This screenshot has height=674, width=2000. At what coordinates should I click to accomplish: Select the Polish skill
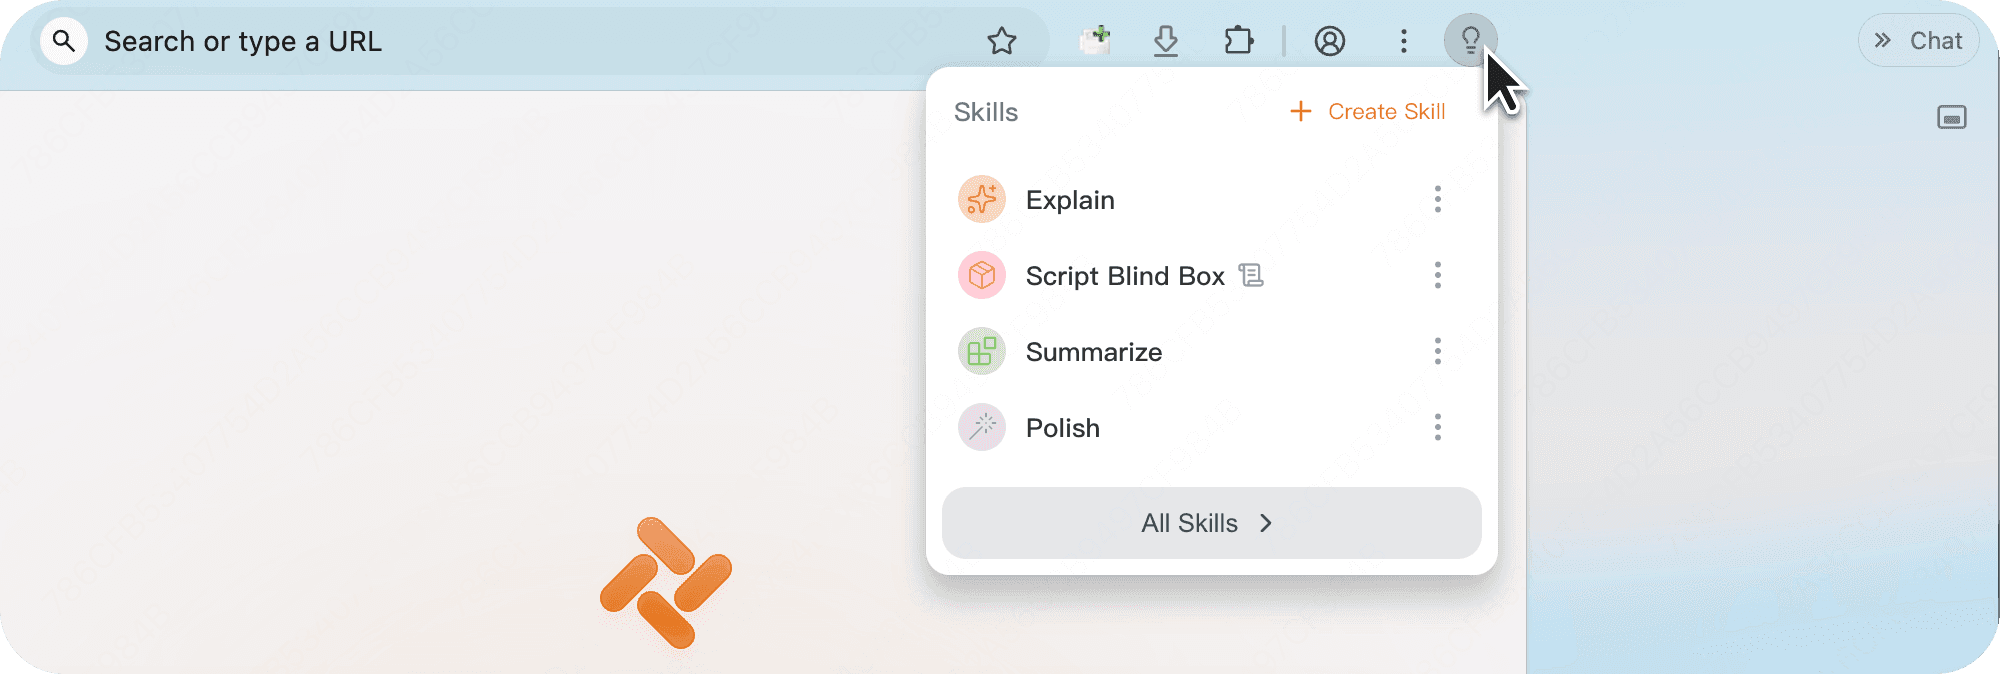pos(1062,428)
